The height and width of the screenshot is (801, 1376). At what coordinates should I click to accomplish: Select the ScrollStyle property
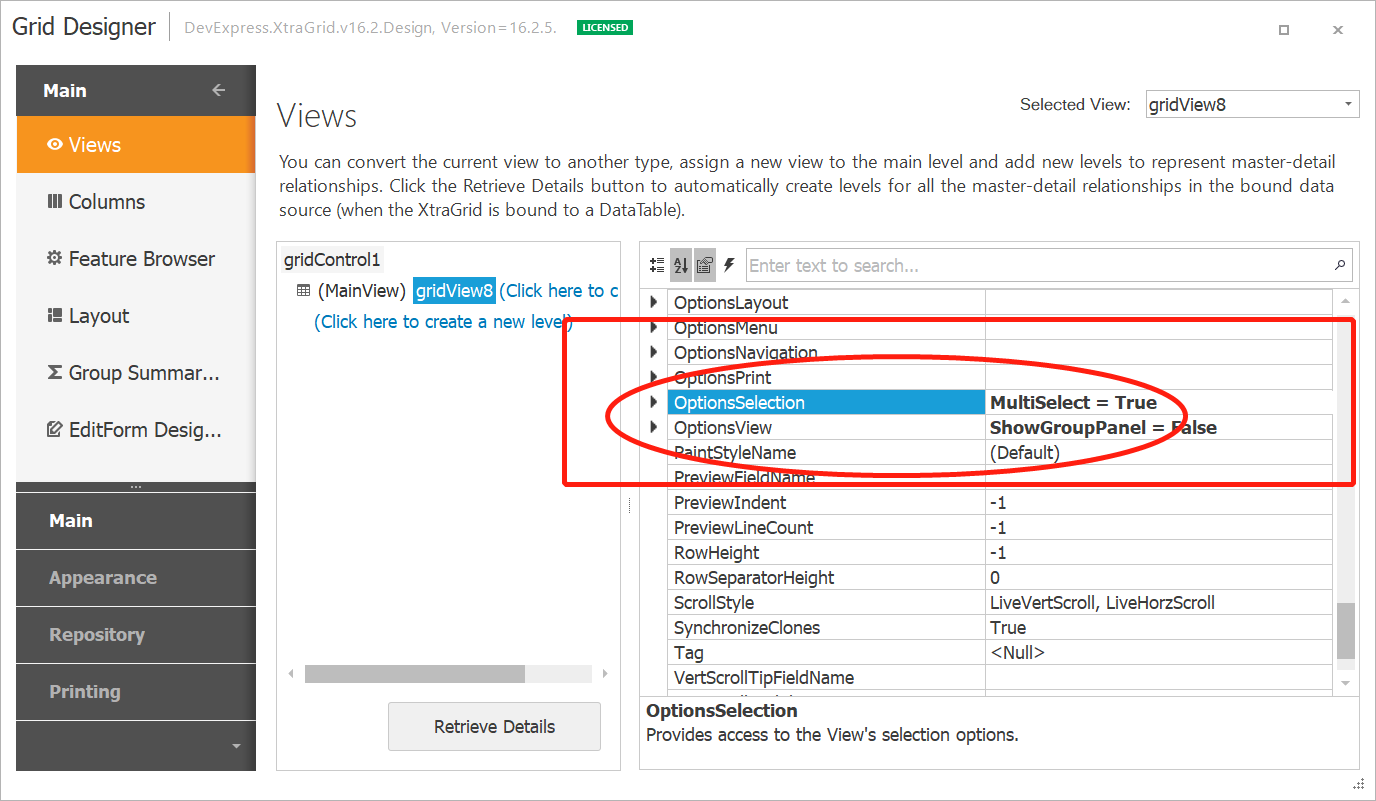tap(714, 602)
